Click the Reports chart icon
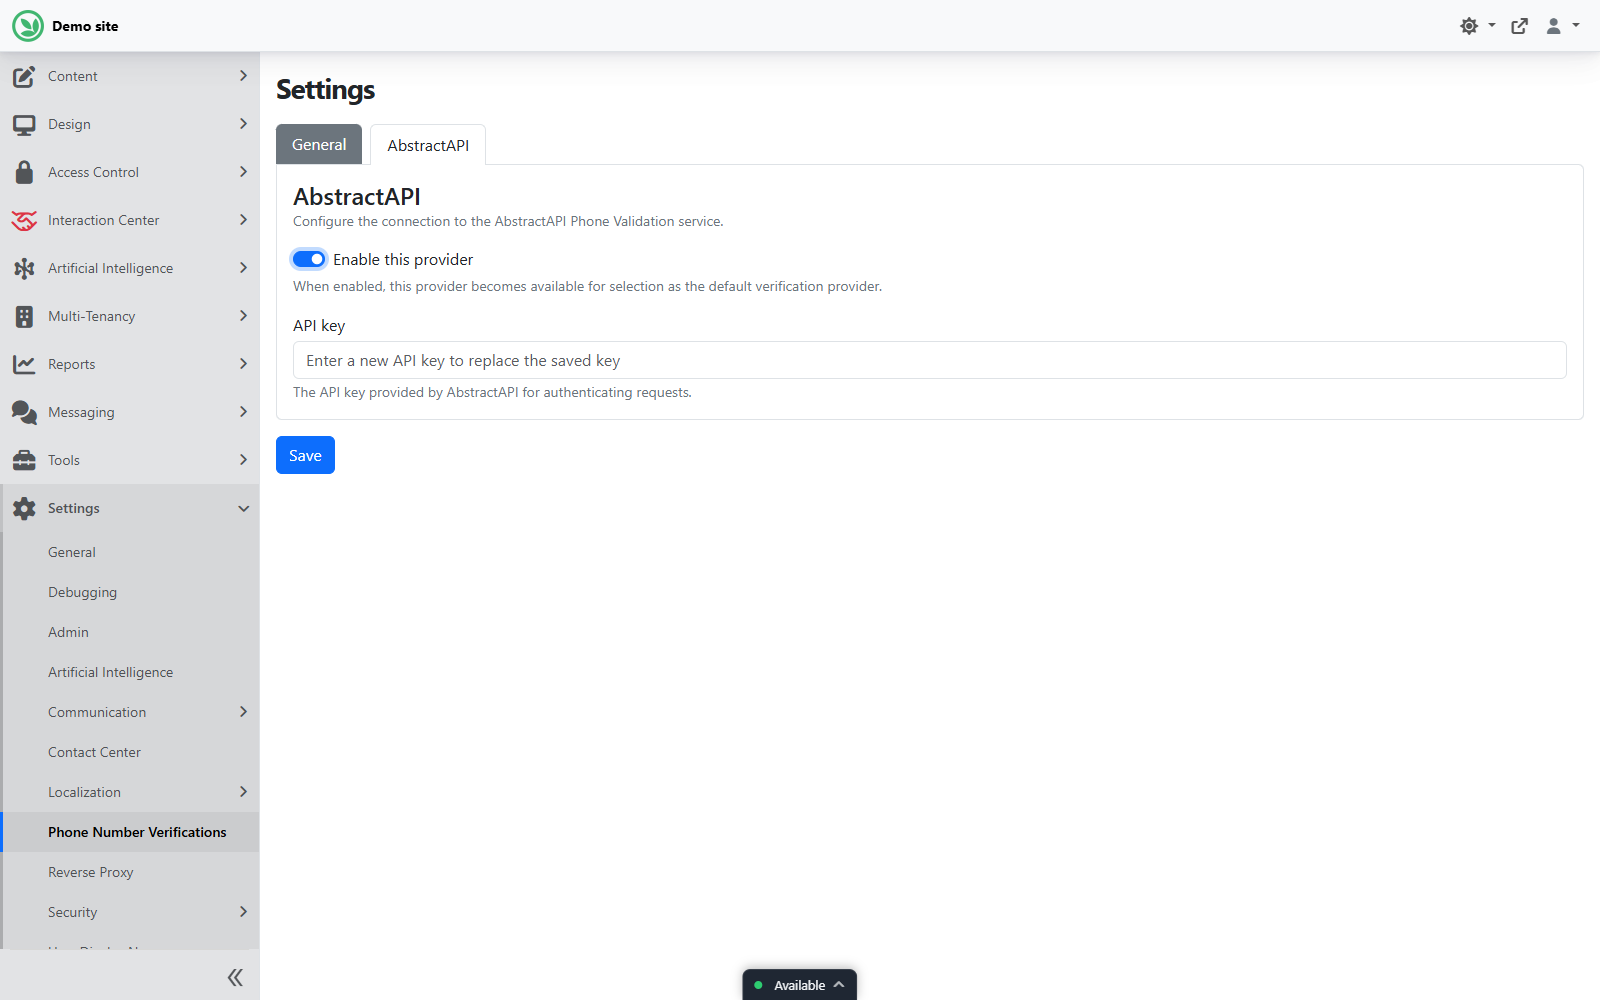1600x1000 pixels. click(24, 364)
